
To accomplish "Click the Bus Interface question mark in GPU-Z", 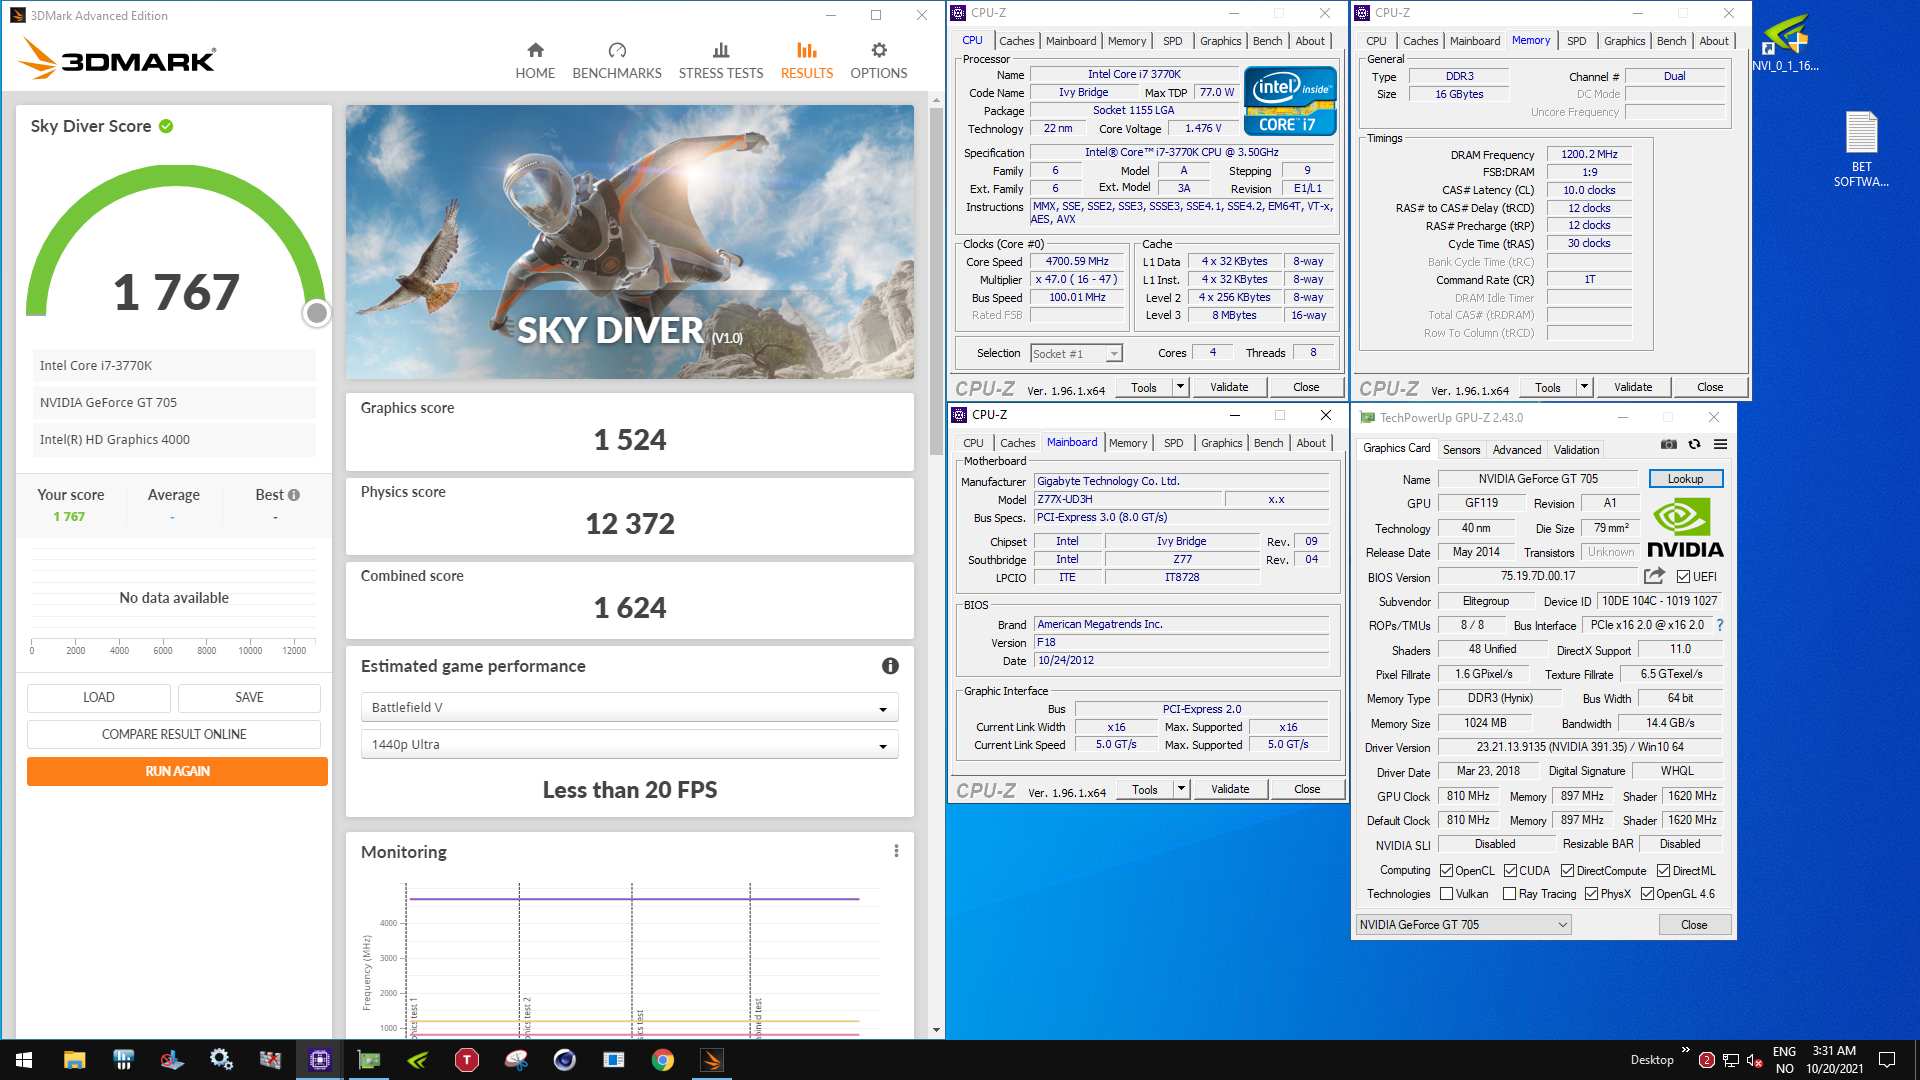I will point(1720,625).
